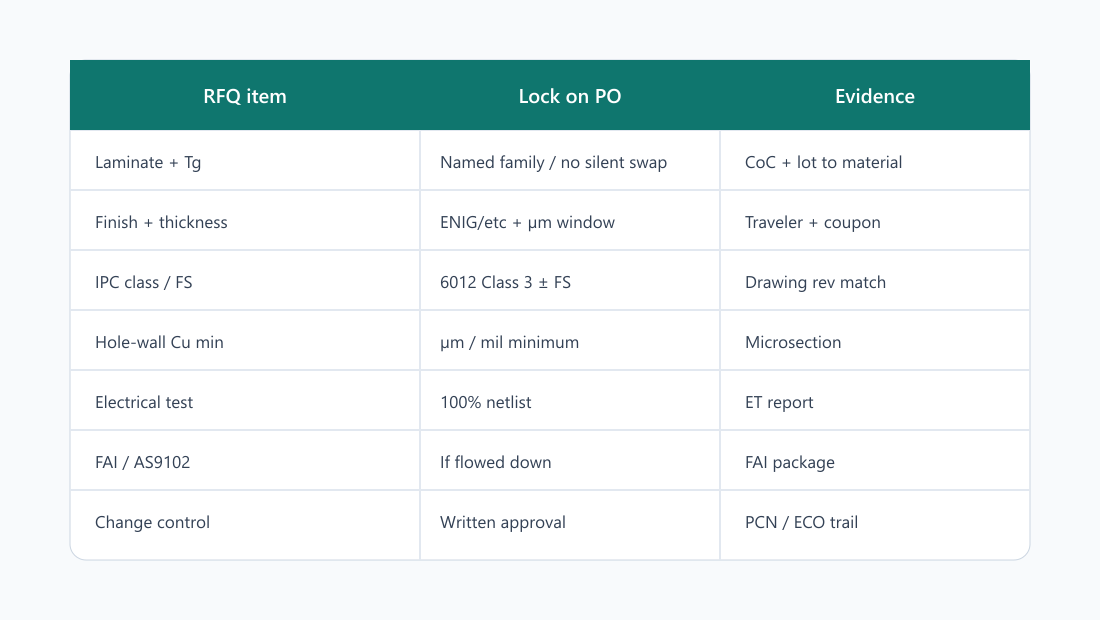The image size is (1100, 620).
Task: Click the 'RFQ item' column header
Action: coord(245,95)
